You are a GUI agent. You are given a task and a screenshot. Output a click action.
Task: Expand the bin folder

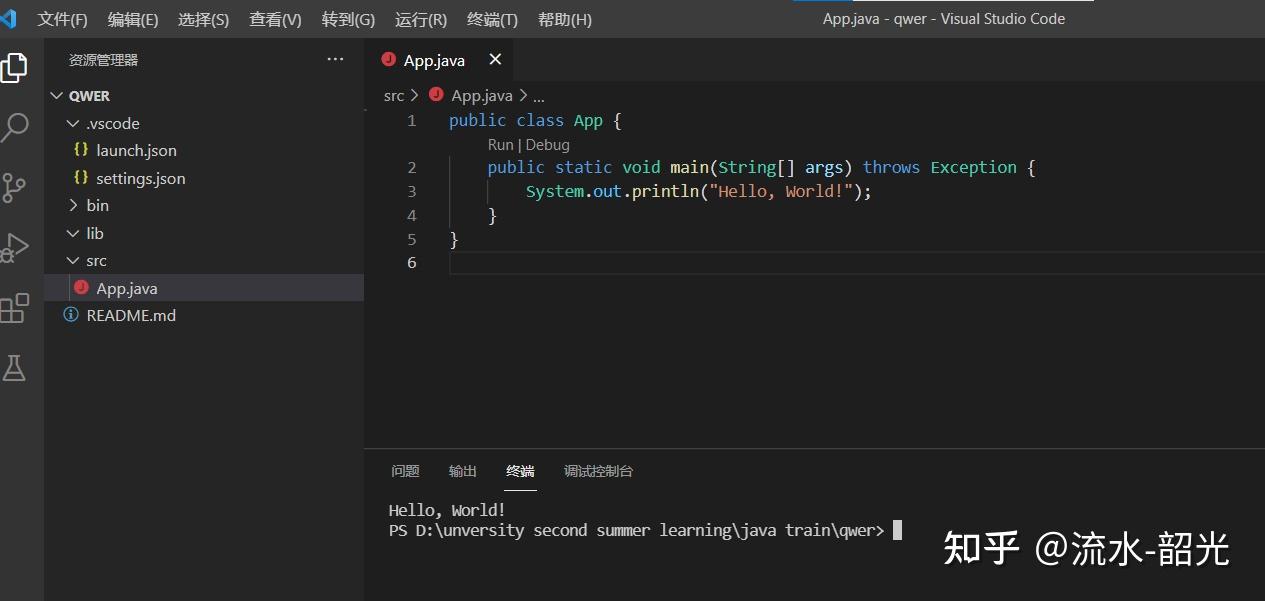click(x=97, y=205)
